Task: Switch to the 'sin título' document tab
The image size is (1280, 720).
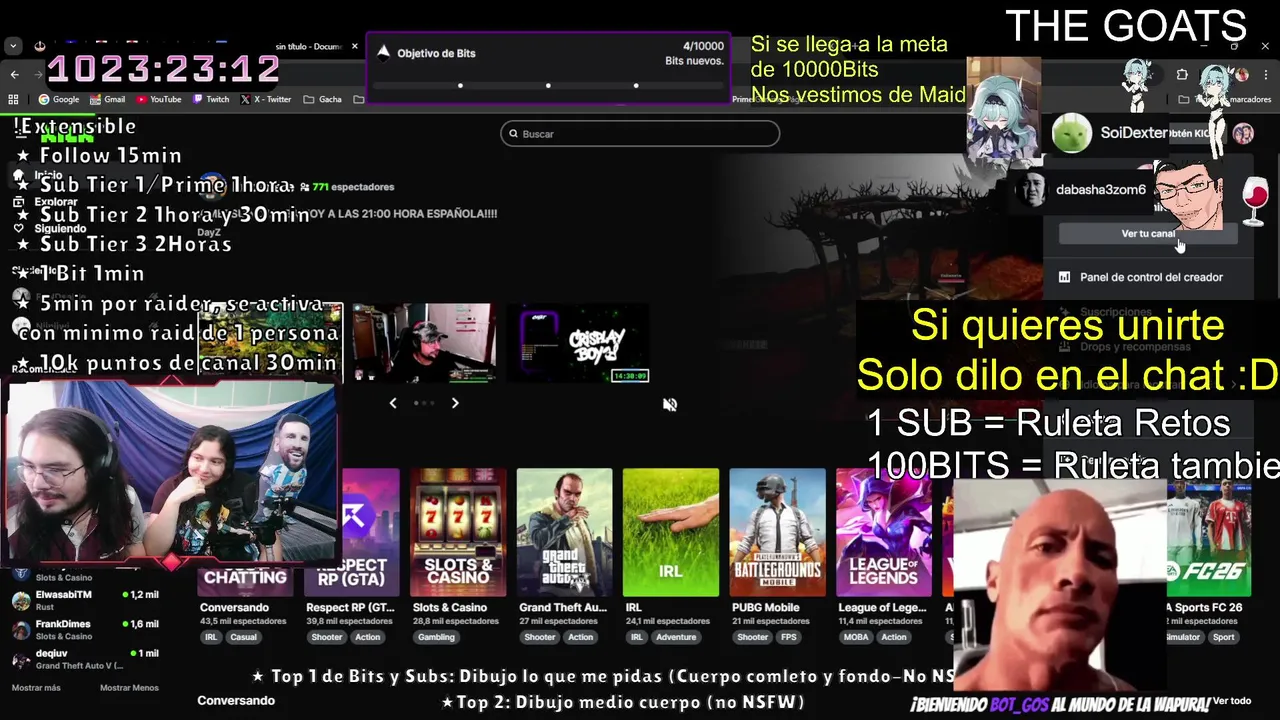Action: [x=309, y=46]
